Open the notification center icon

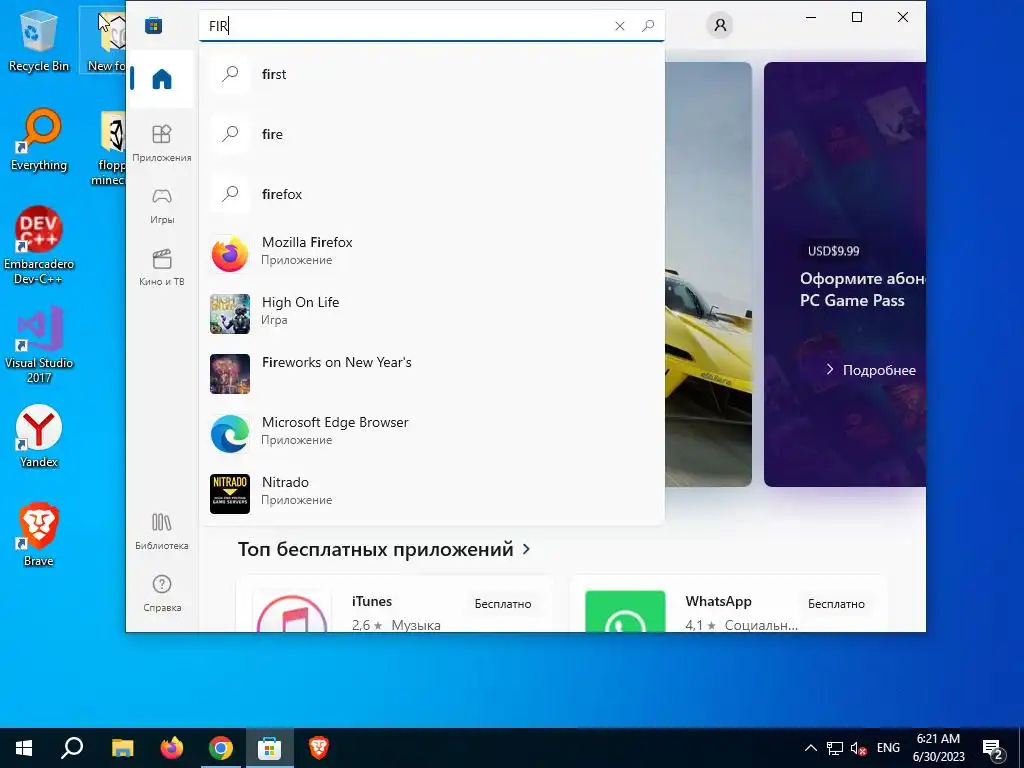tap(993, 748)
